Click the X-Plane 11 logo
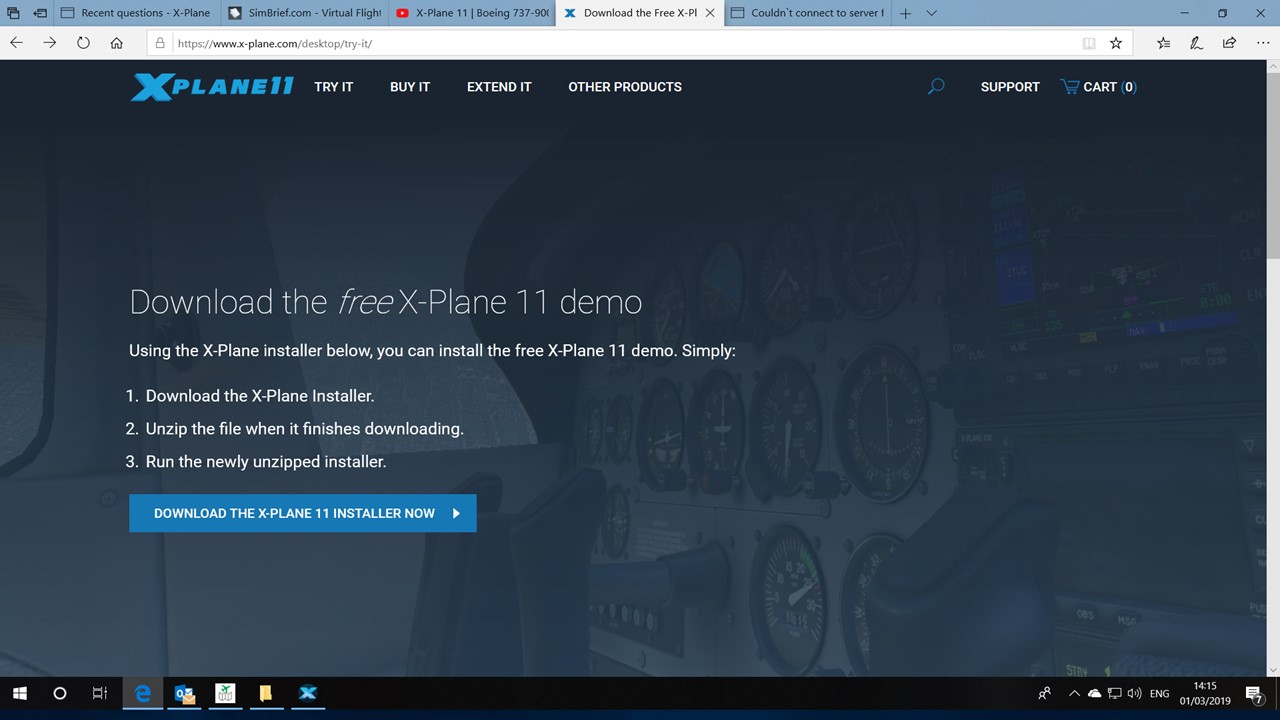This screenshot has height=720, width=1280. (x=212, y=87)
